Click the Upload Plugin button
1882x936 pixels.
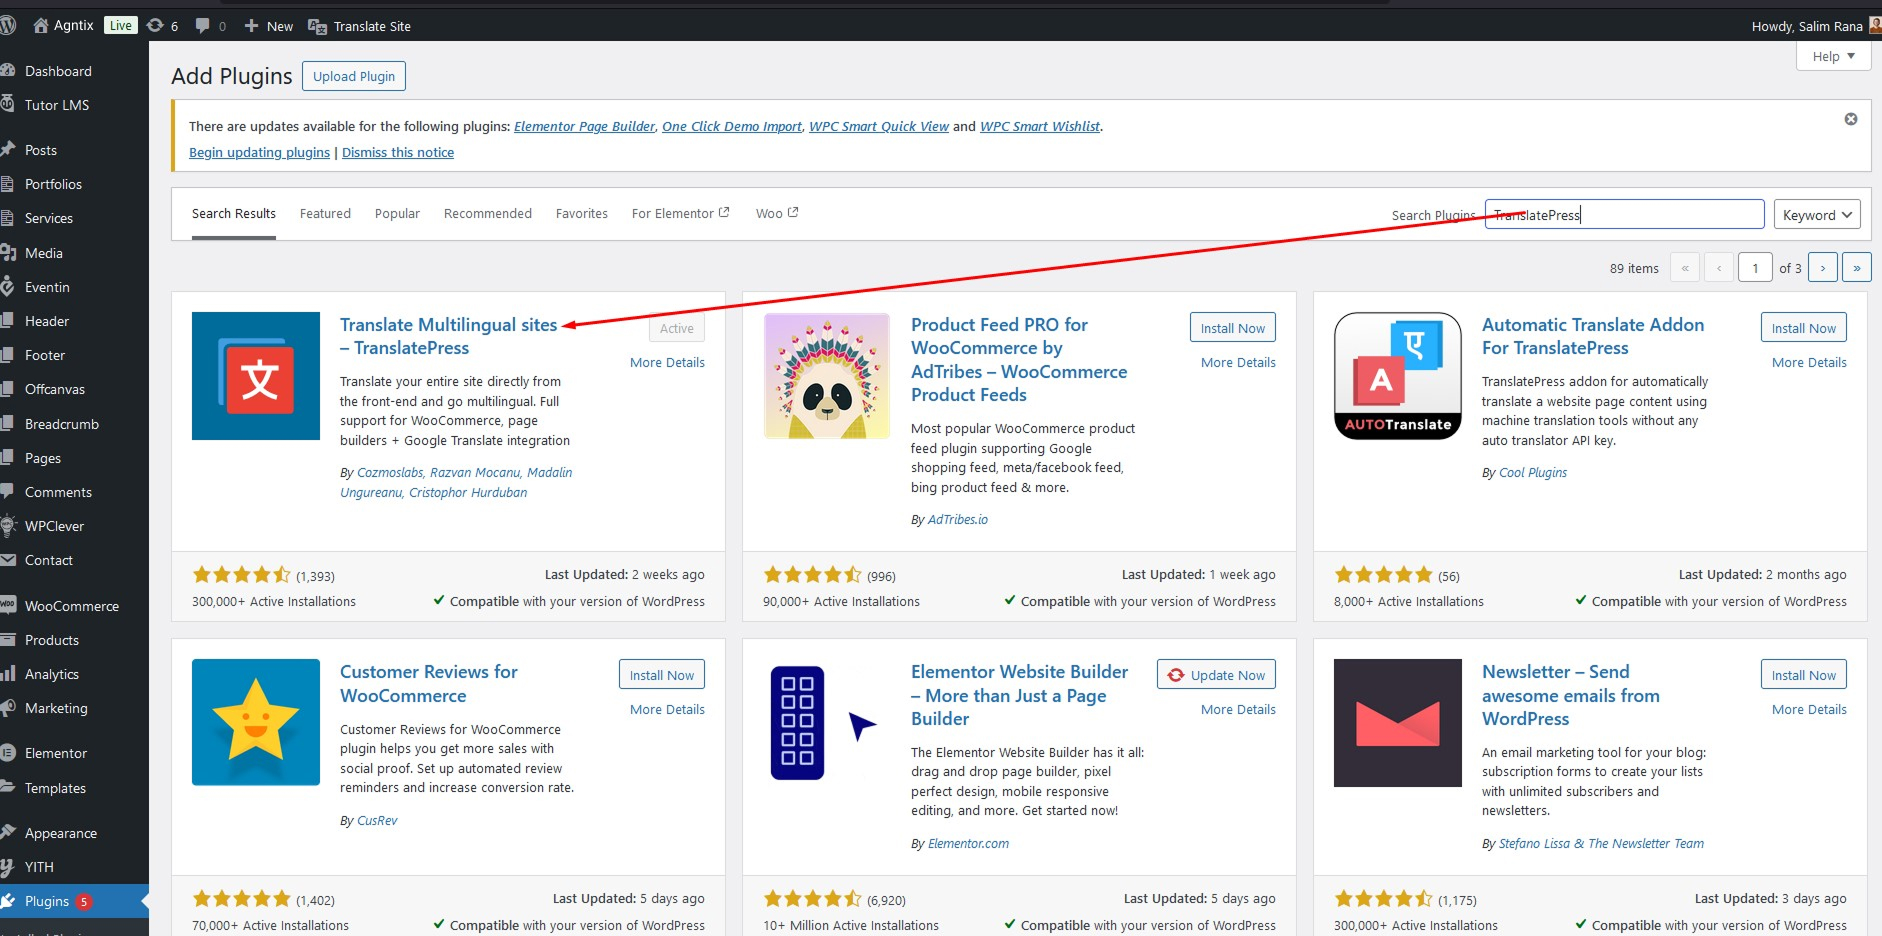coord(354,77)
